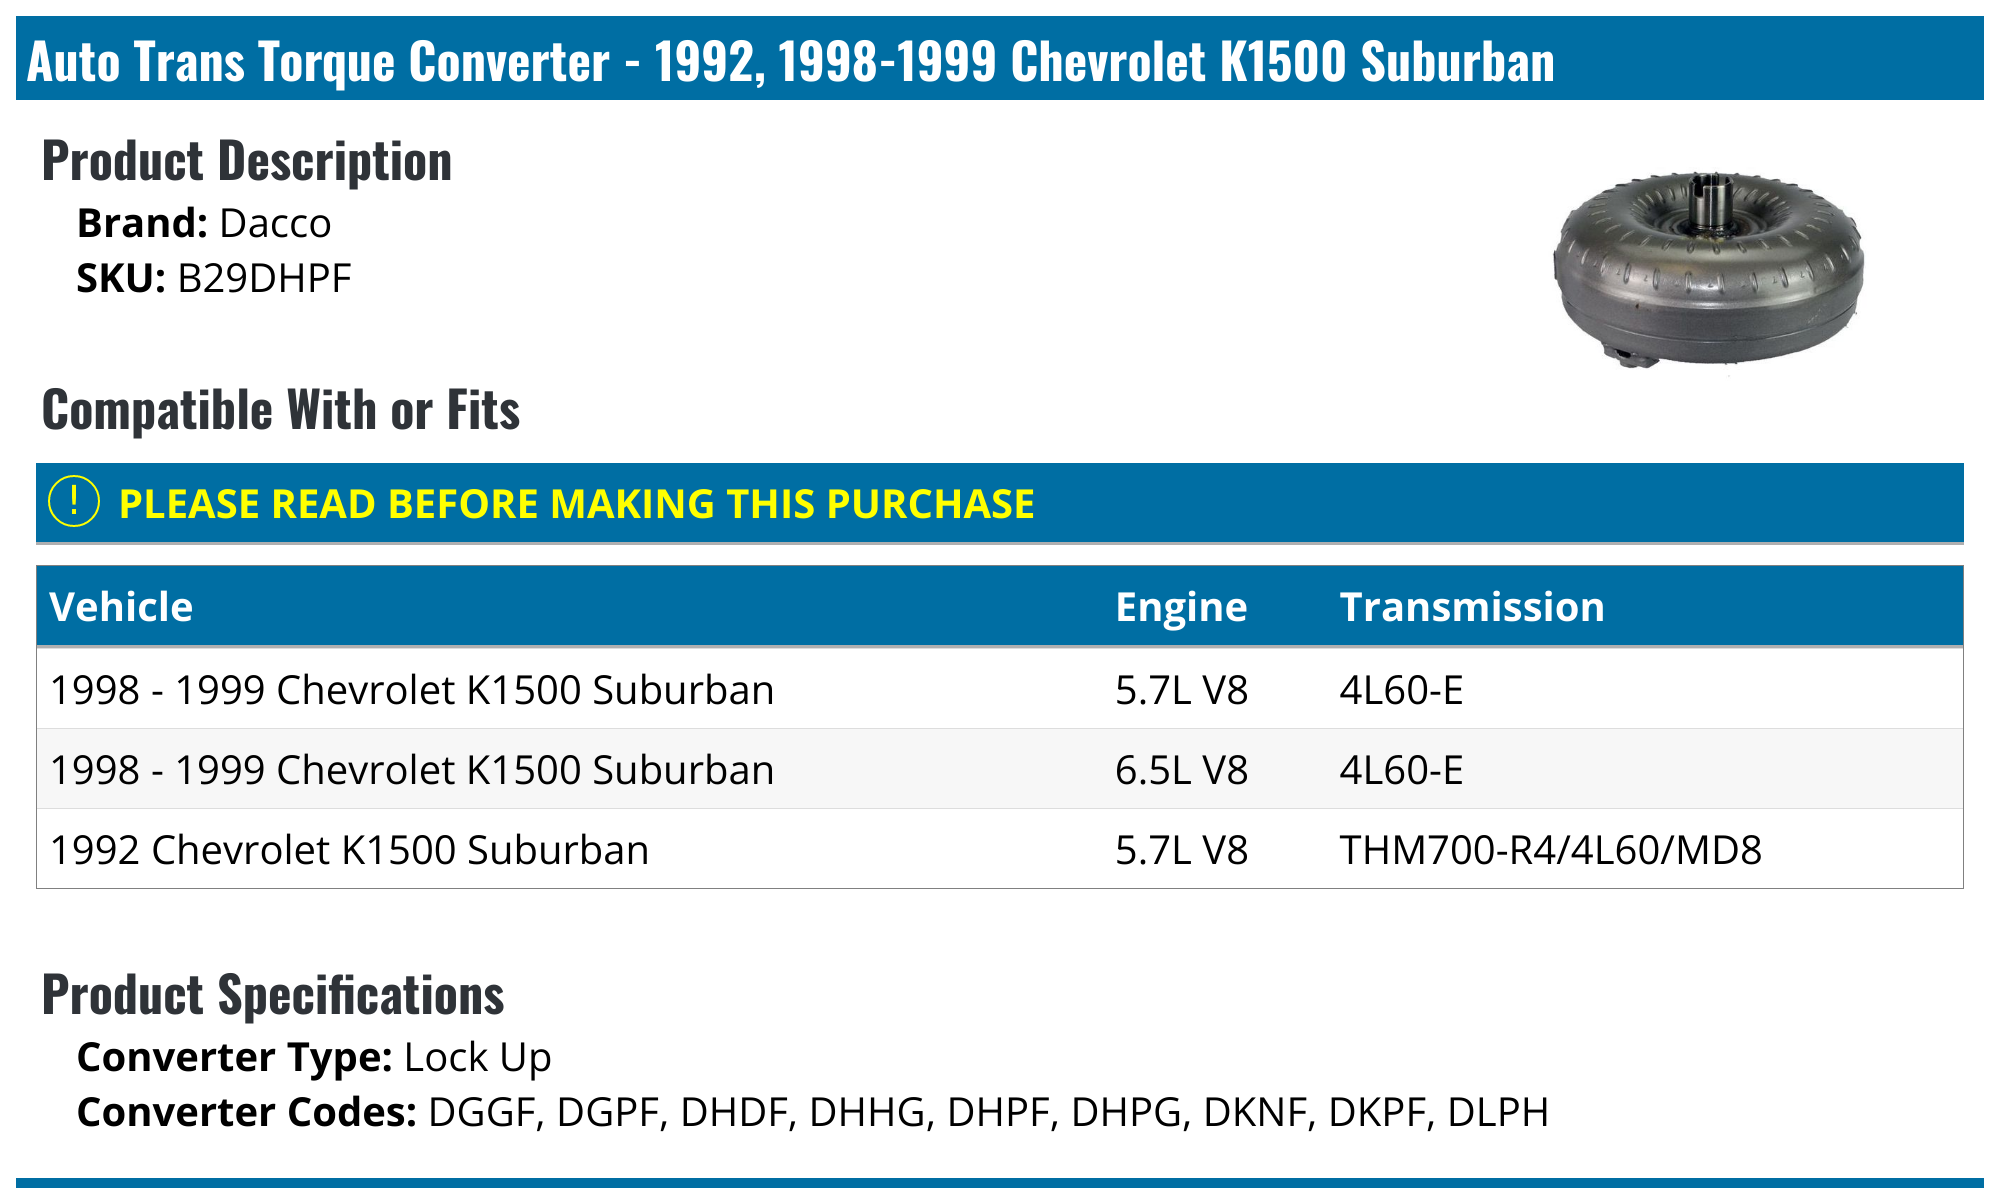
Task: Click the "PLEASE READ BEFORE MAKING THIS PURCHASE" notice
Action: coord(576,504)
